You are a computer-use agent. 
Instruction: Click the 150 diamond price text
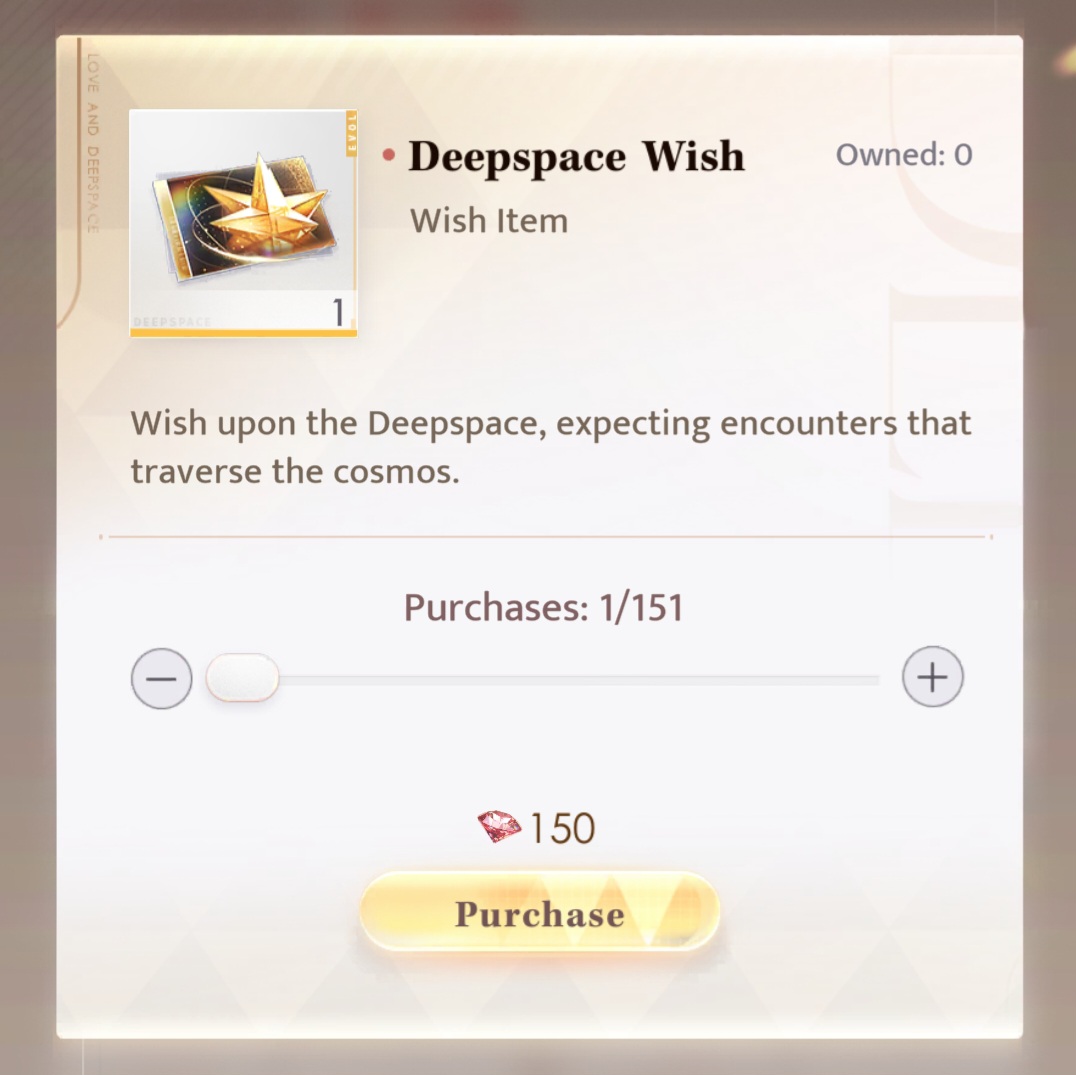[x=562, y=828]
